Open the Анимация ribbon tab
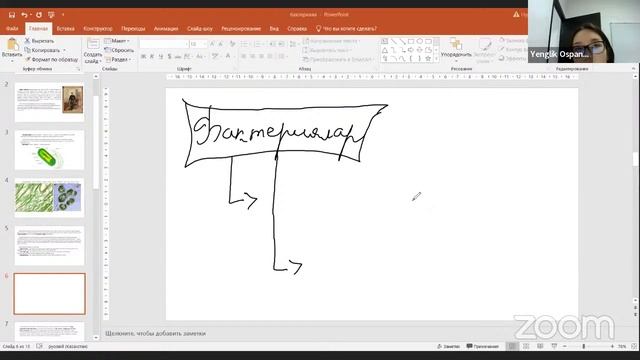640x360 pixels. 166,29
